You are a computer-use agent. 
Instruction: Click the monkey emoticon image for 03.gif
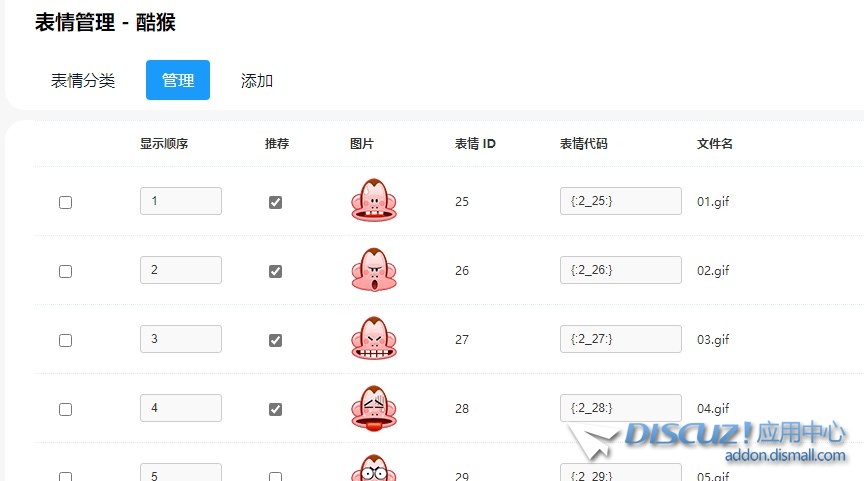tap(374, 338)
